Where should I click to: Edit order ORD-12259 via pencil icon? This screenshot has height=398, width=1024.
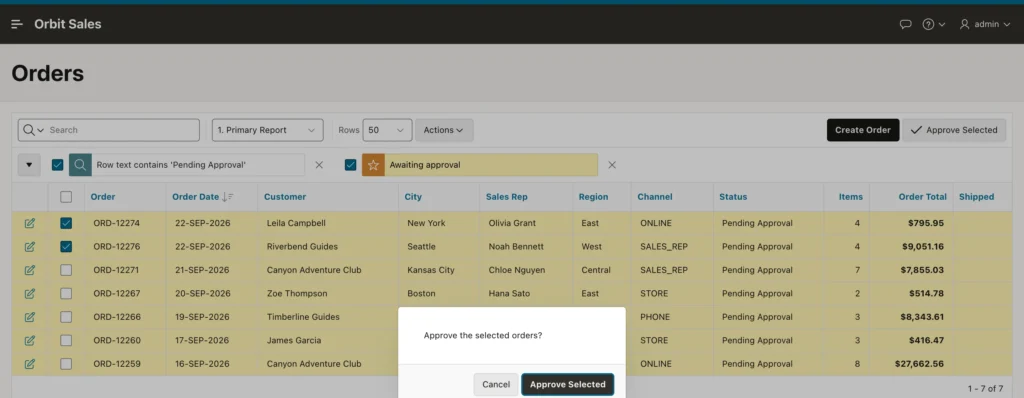pyautogui.click(x=29, y=364)
